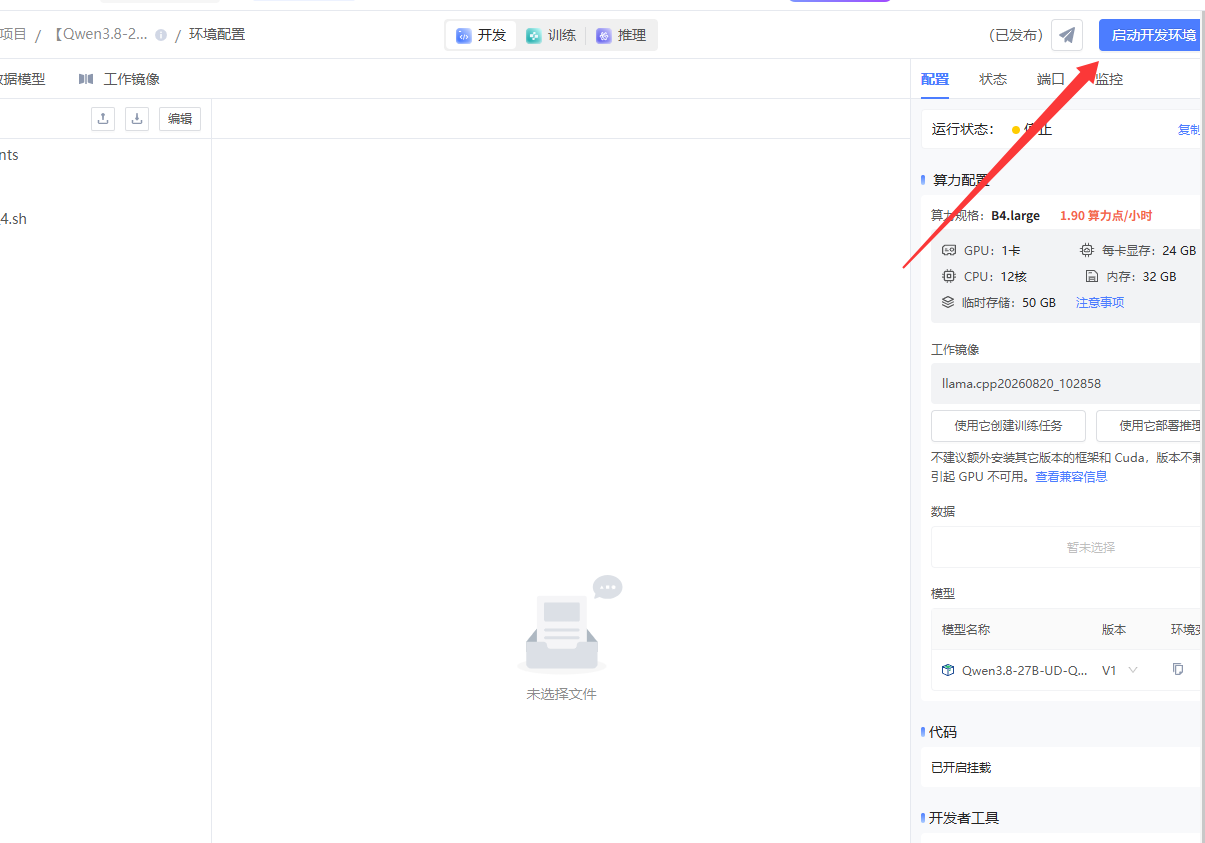
Task: Click the B4.large spec text
Action: tap(1015, 215)
